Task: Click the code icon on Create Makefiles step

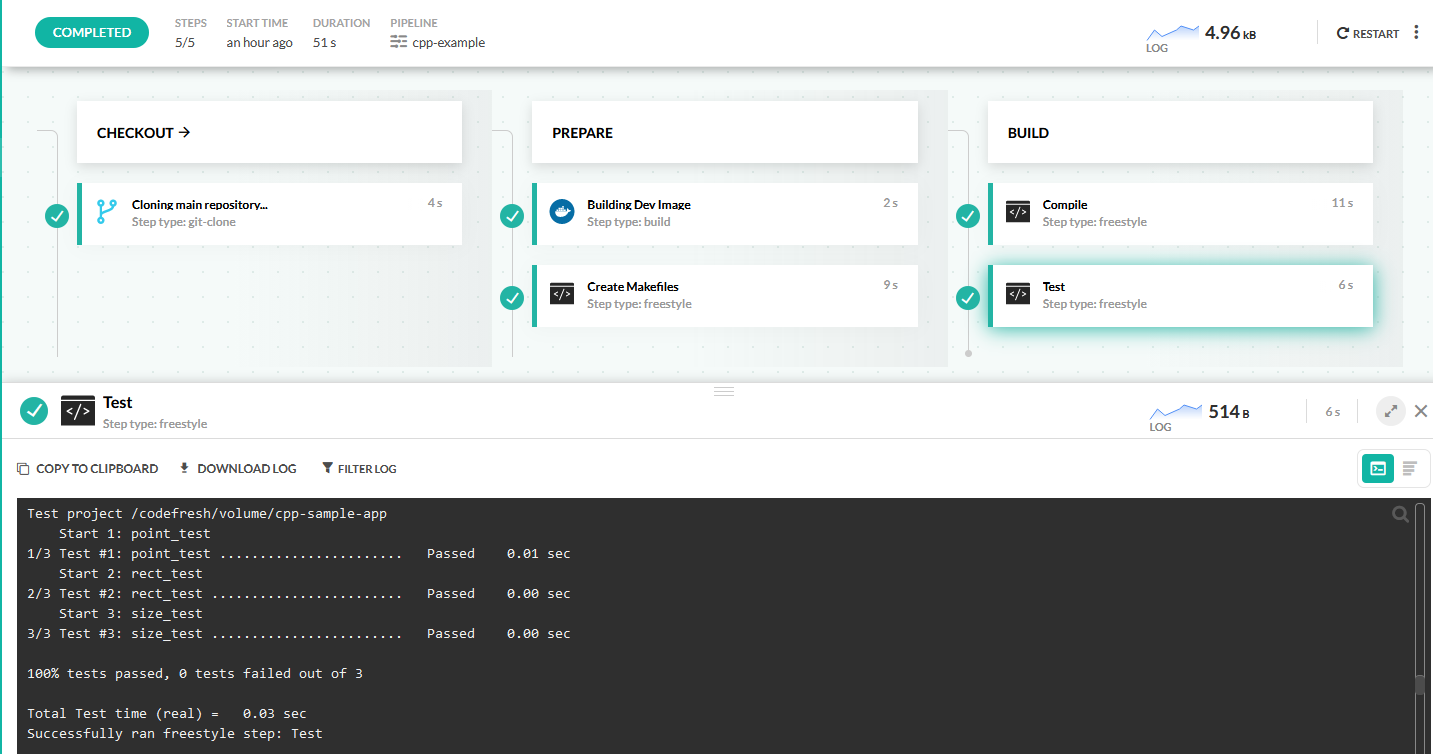Action: [562, 294]
